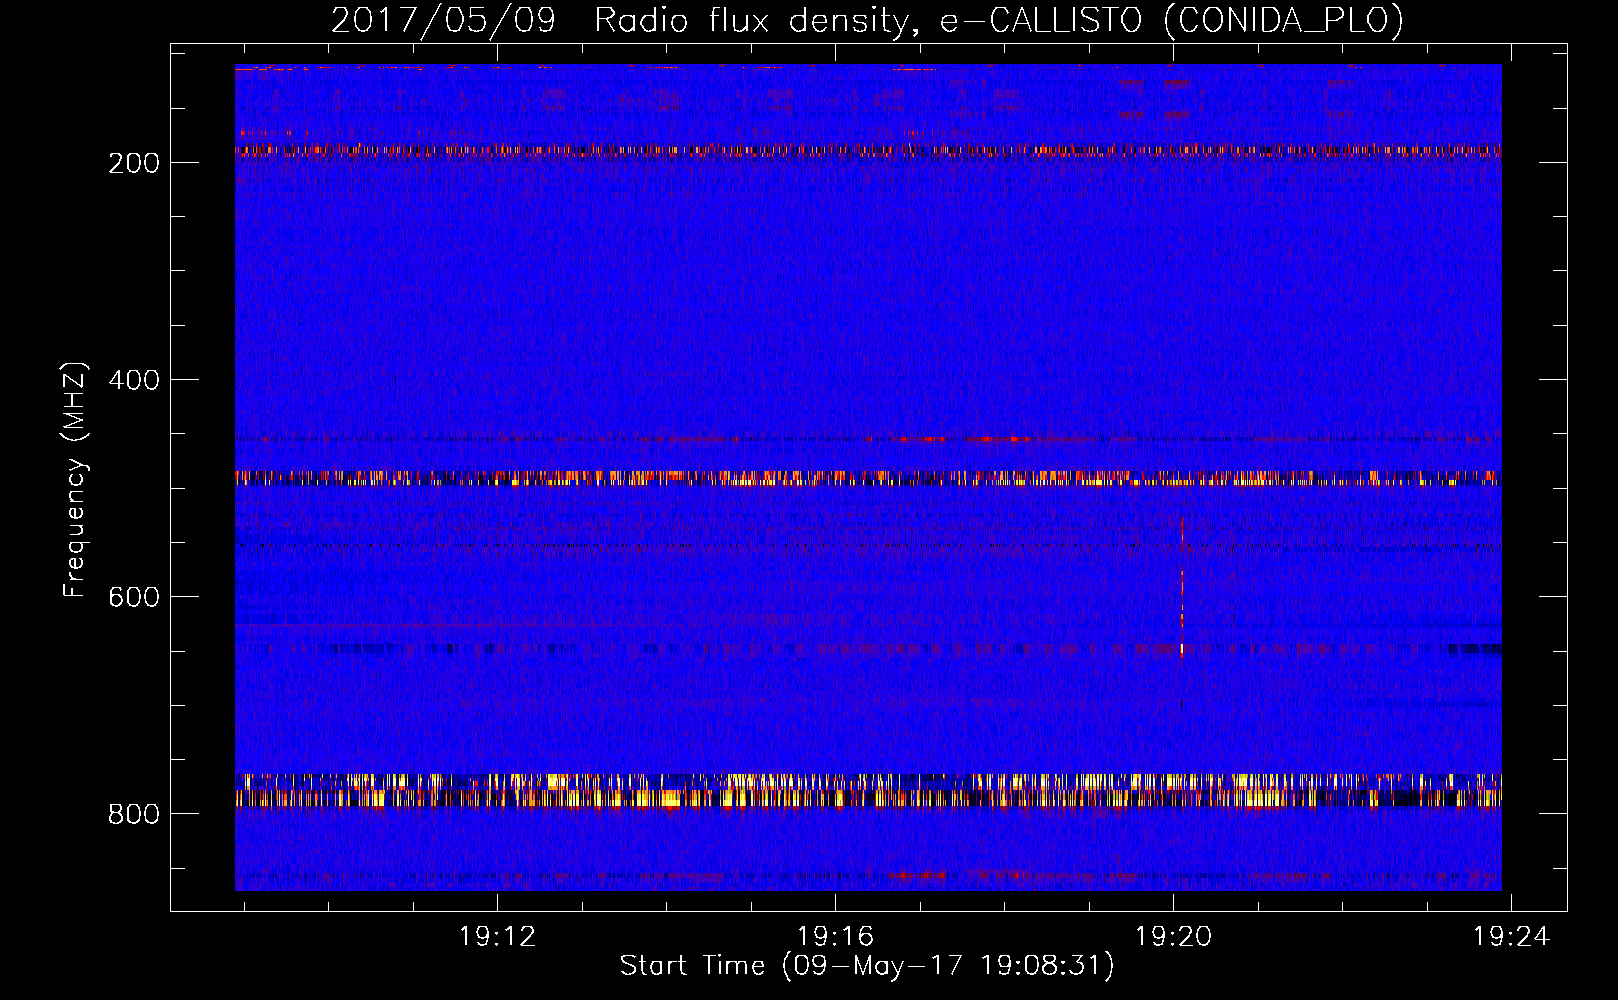Click the 'Frequency (MHZ)' axis label

pos(75,480)
